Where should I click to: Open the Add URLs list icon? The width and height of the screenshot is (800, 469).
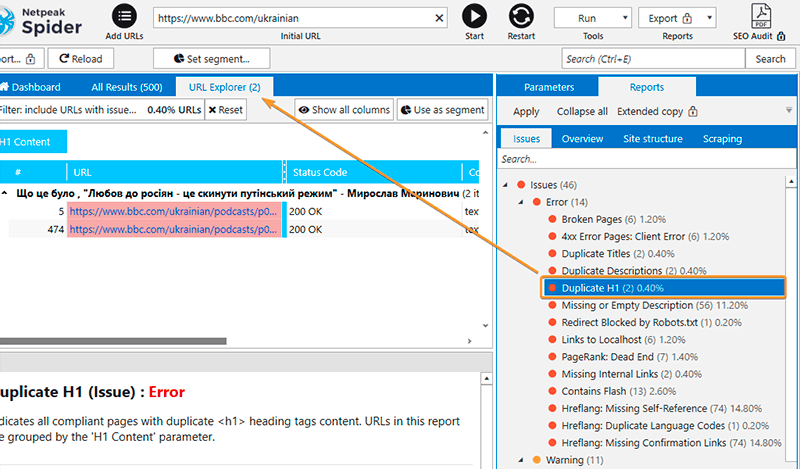point(124,16)
